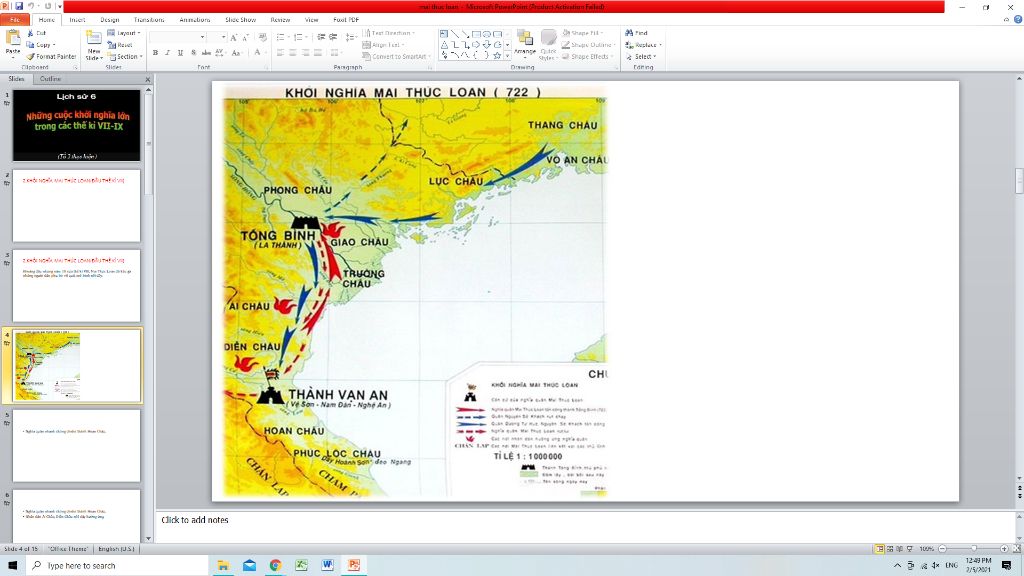Click Convert to SmartArt button
The height and width of the screenshot is (576, 1024).
click(x=394, y=57)
